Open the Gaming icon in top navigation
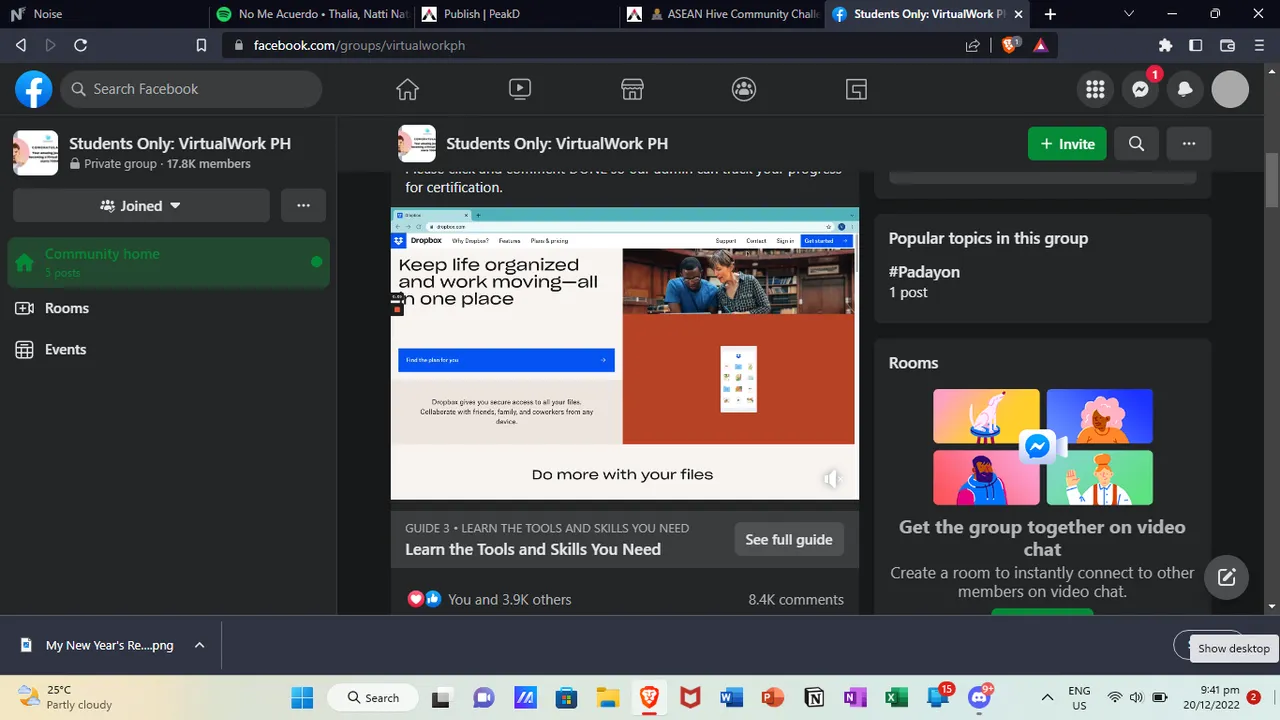1280x720 pixels. tap(856, 89)
